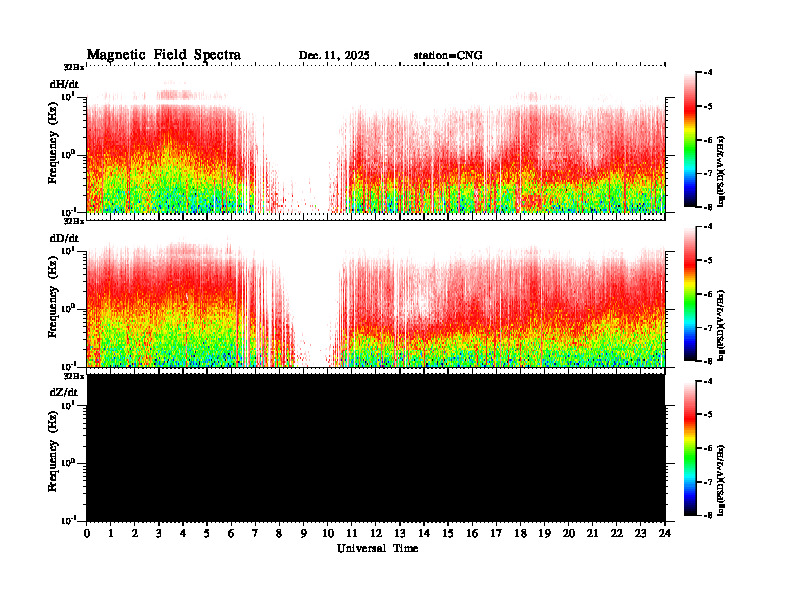Click the "-6" value on dD/dt color bar

click(x=709, y=294)
